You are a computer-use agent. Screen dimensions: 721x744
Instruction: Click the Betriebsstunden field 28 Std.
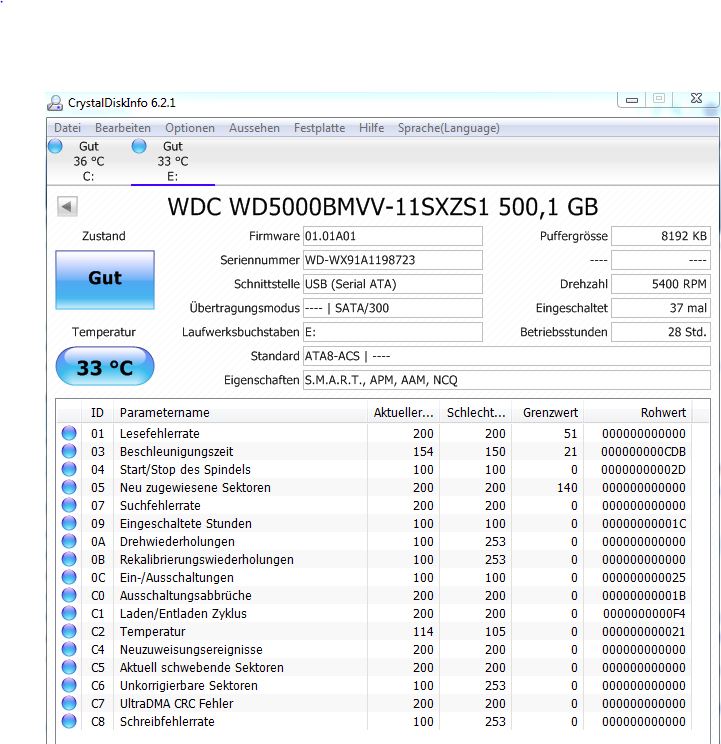coord(661,332)
